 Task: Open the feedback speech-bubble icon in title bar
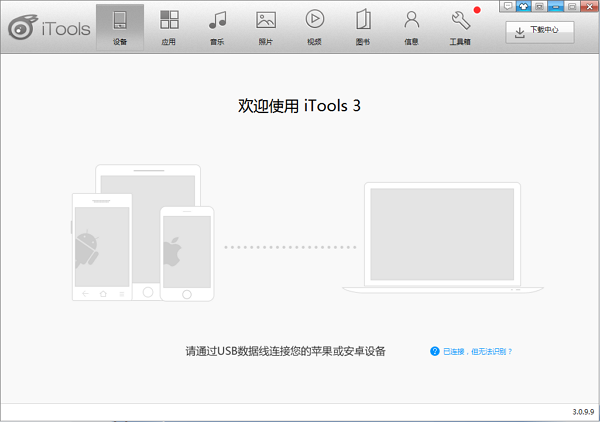(507, 6)
